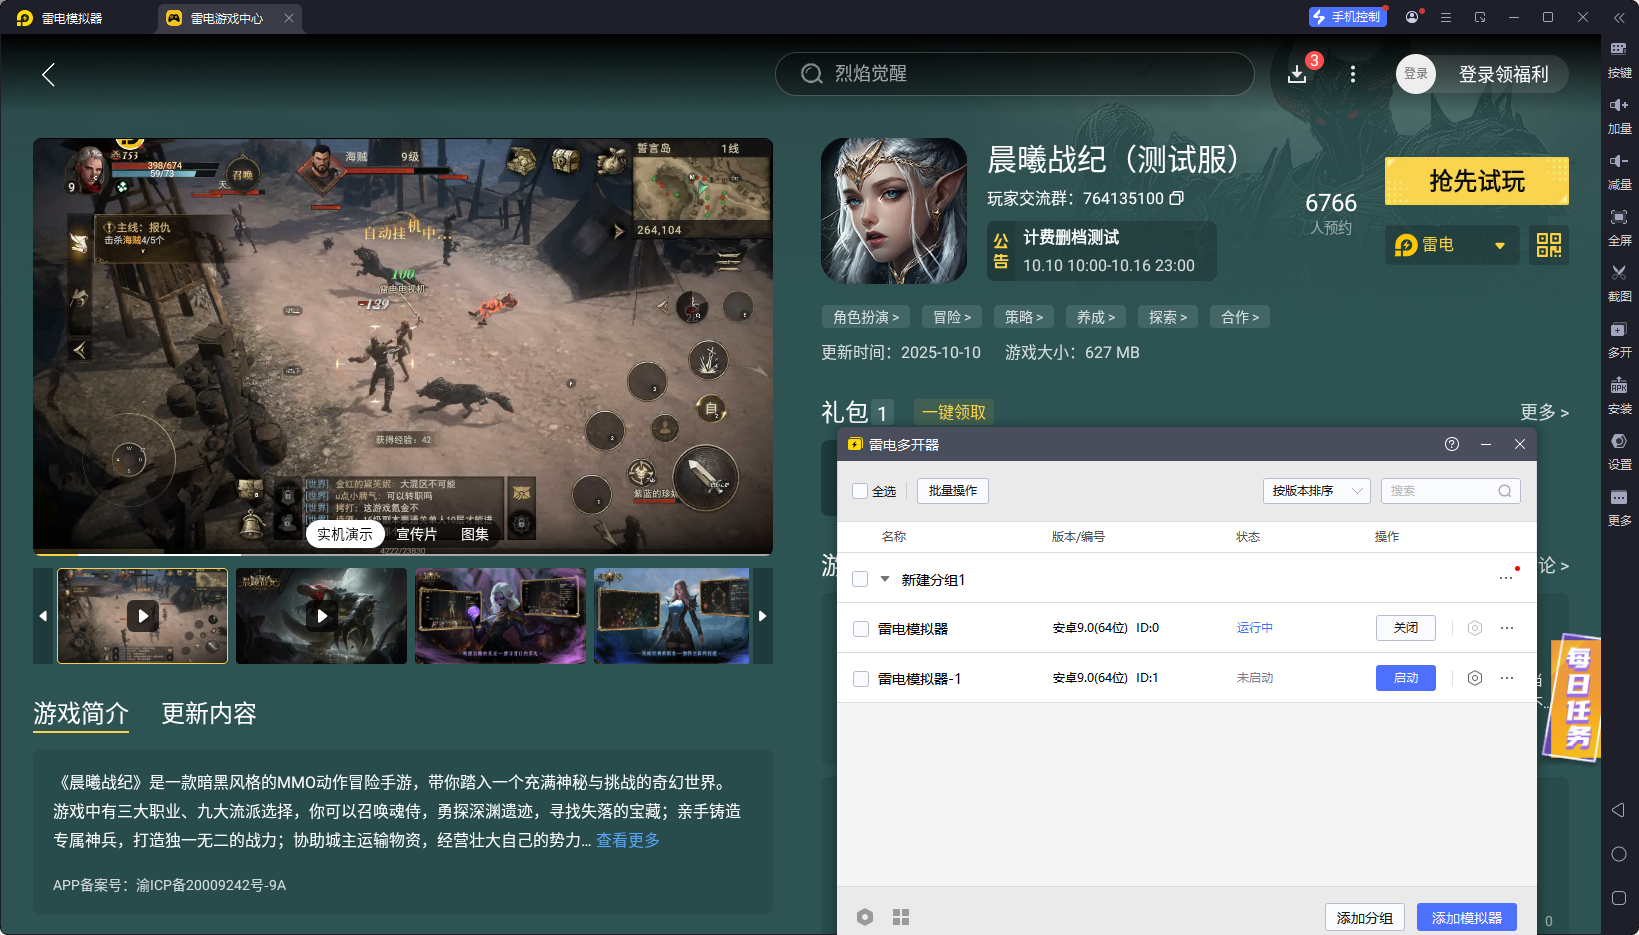Switch media to 宣传片 tab
Viewport: 1639px width, 935px height.
[x=416, y=534]
